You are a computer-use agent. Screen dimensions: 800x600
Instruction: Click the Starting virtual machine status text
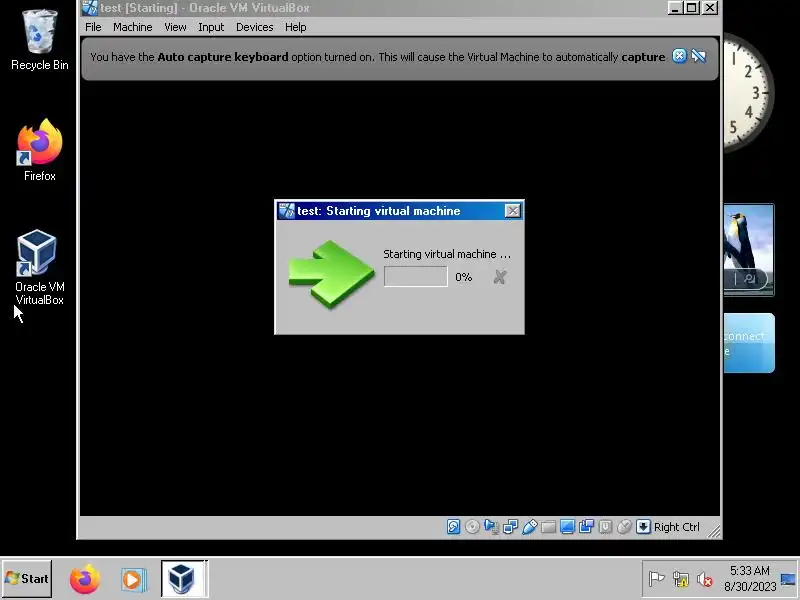pyautogui.click(x=447, y=254)
